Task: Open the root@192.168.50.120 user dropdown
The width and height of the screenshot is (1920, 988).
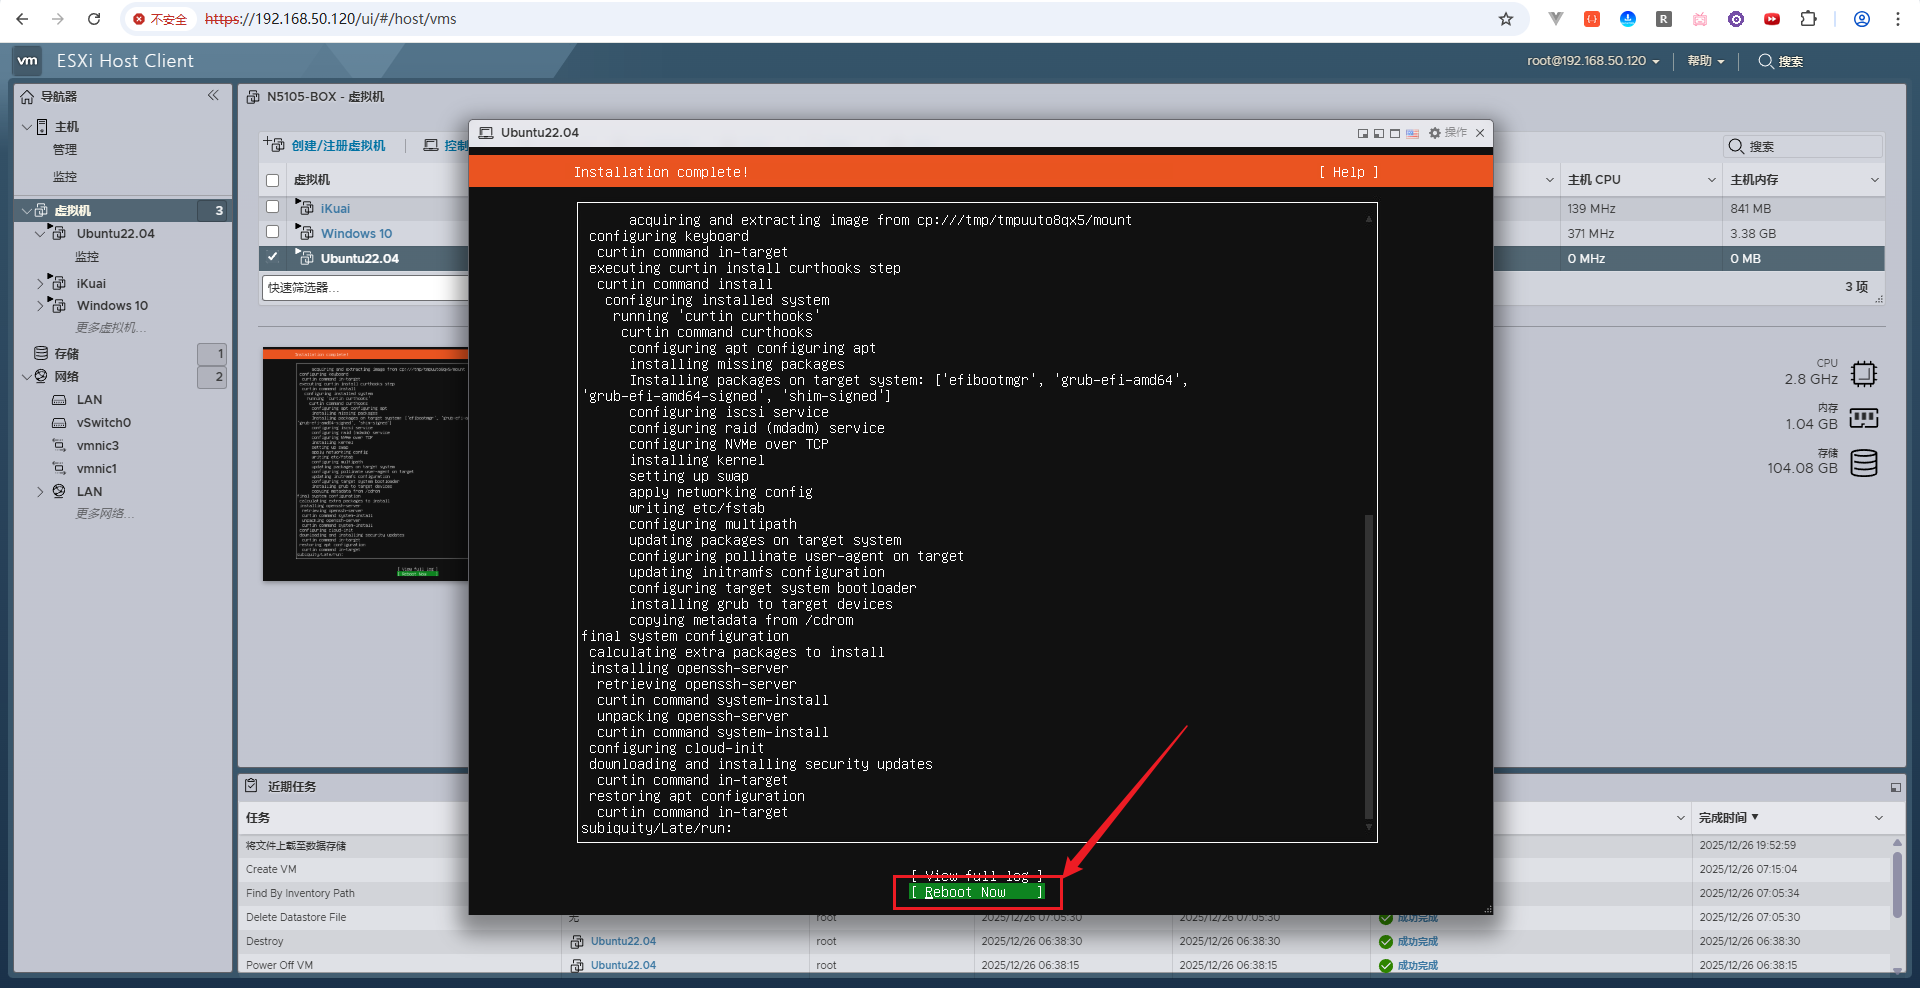Action: 1592,61
